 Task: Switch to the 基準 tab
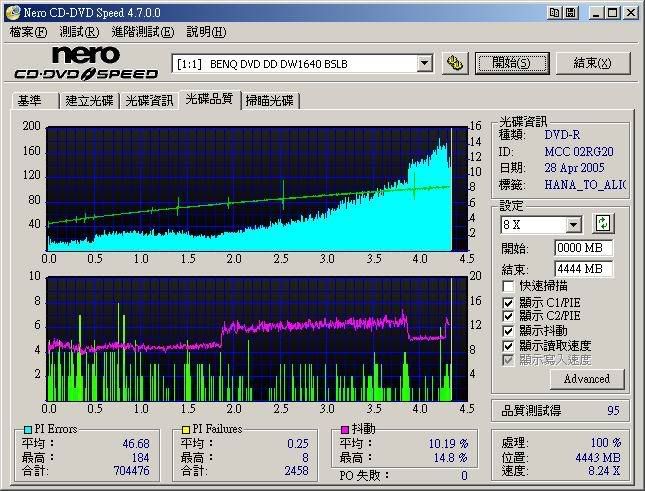tap(35, 101)
